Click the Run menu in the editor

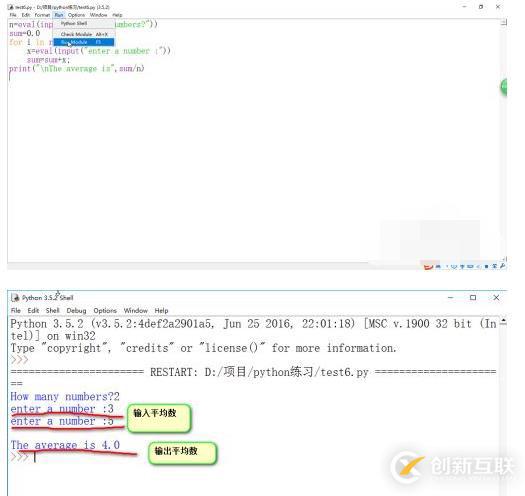pyautogui.click(x=59, y=15)
